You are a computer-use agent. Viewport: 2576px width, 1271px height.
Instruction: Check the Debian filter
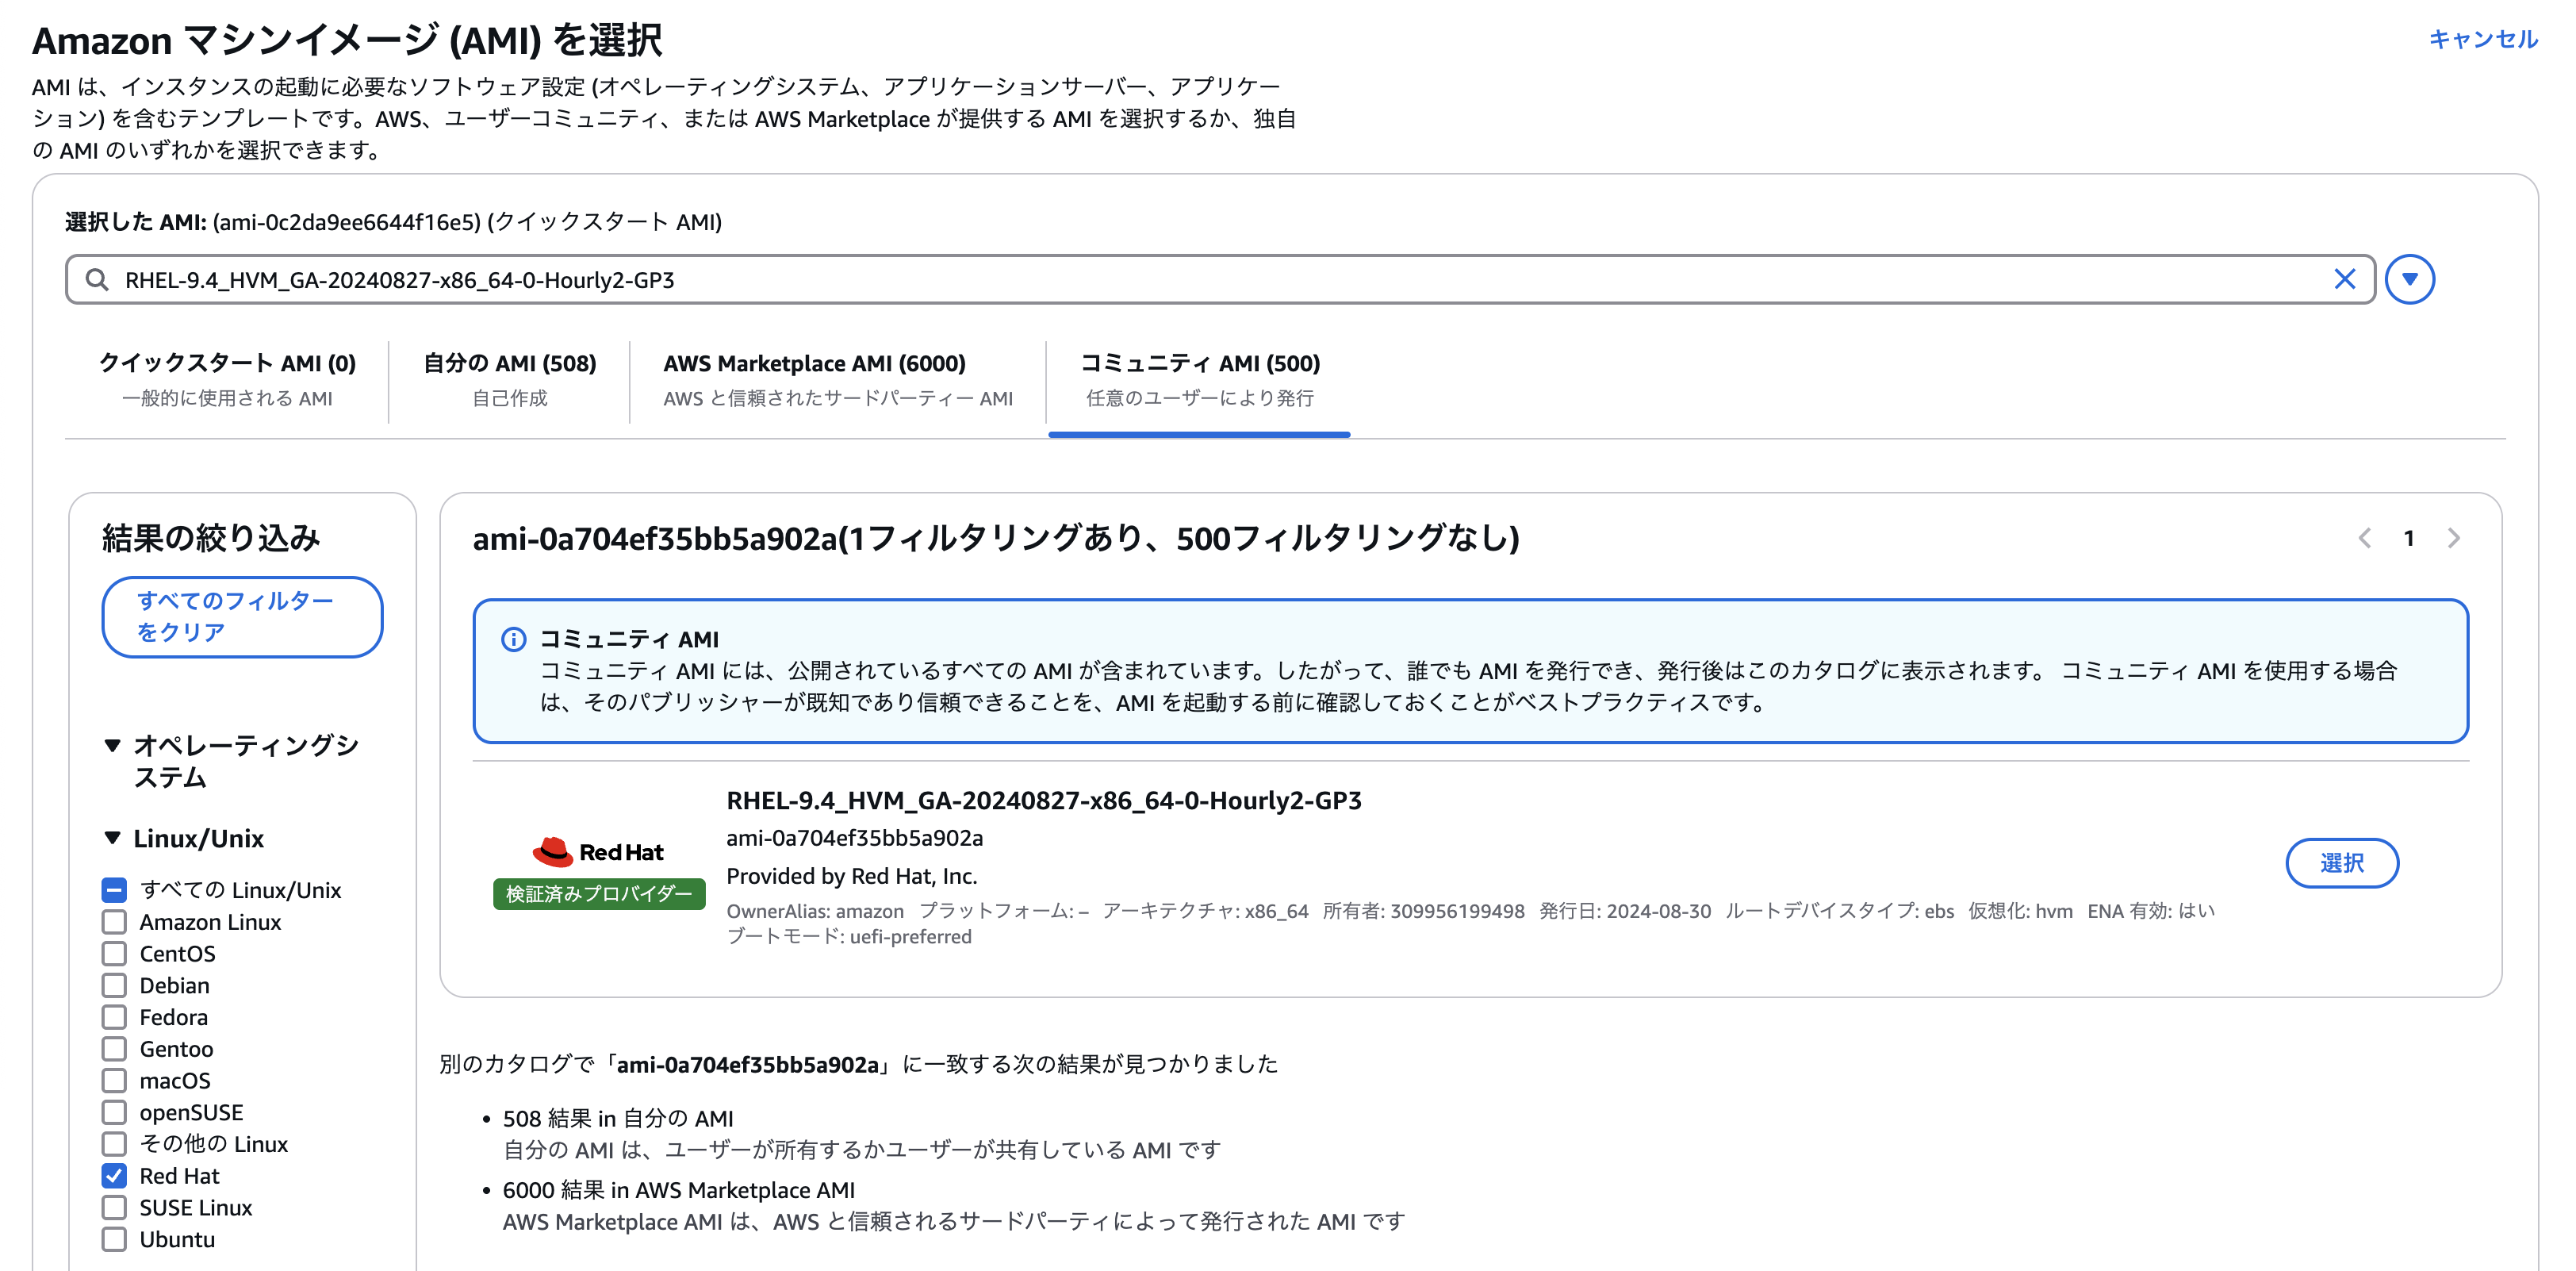114,986
